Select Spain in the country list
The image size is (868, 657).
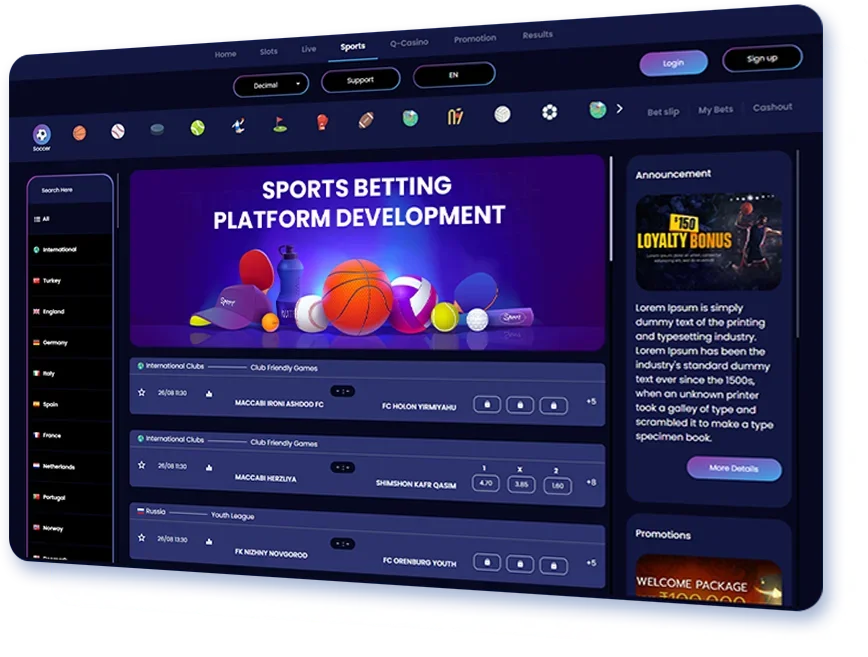tap(70, 405)
